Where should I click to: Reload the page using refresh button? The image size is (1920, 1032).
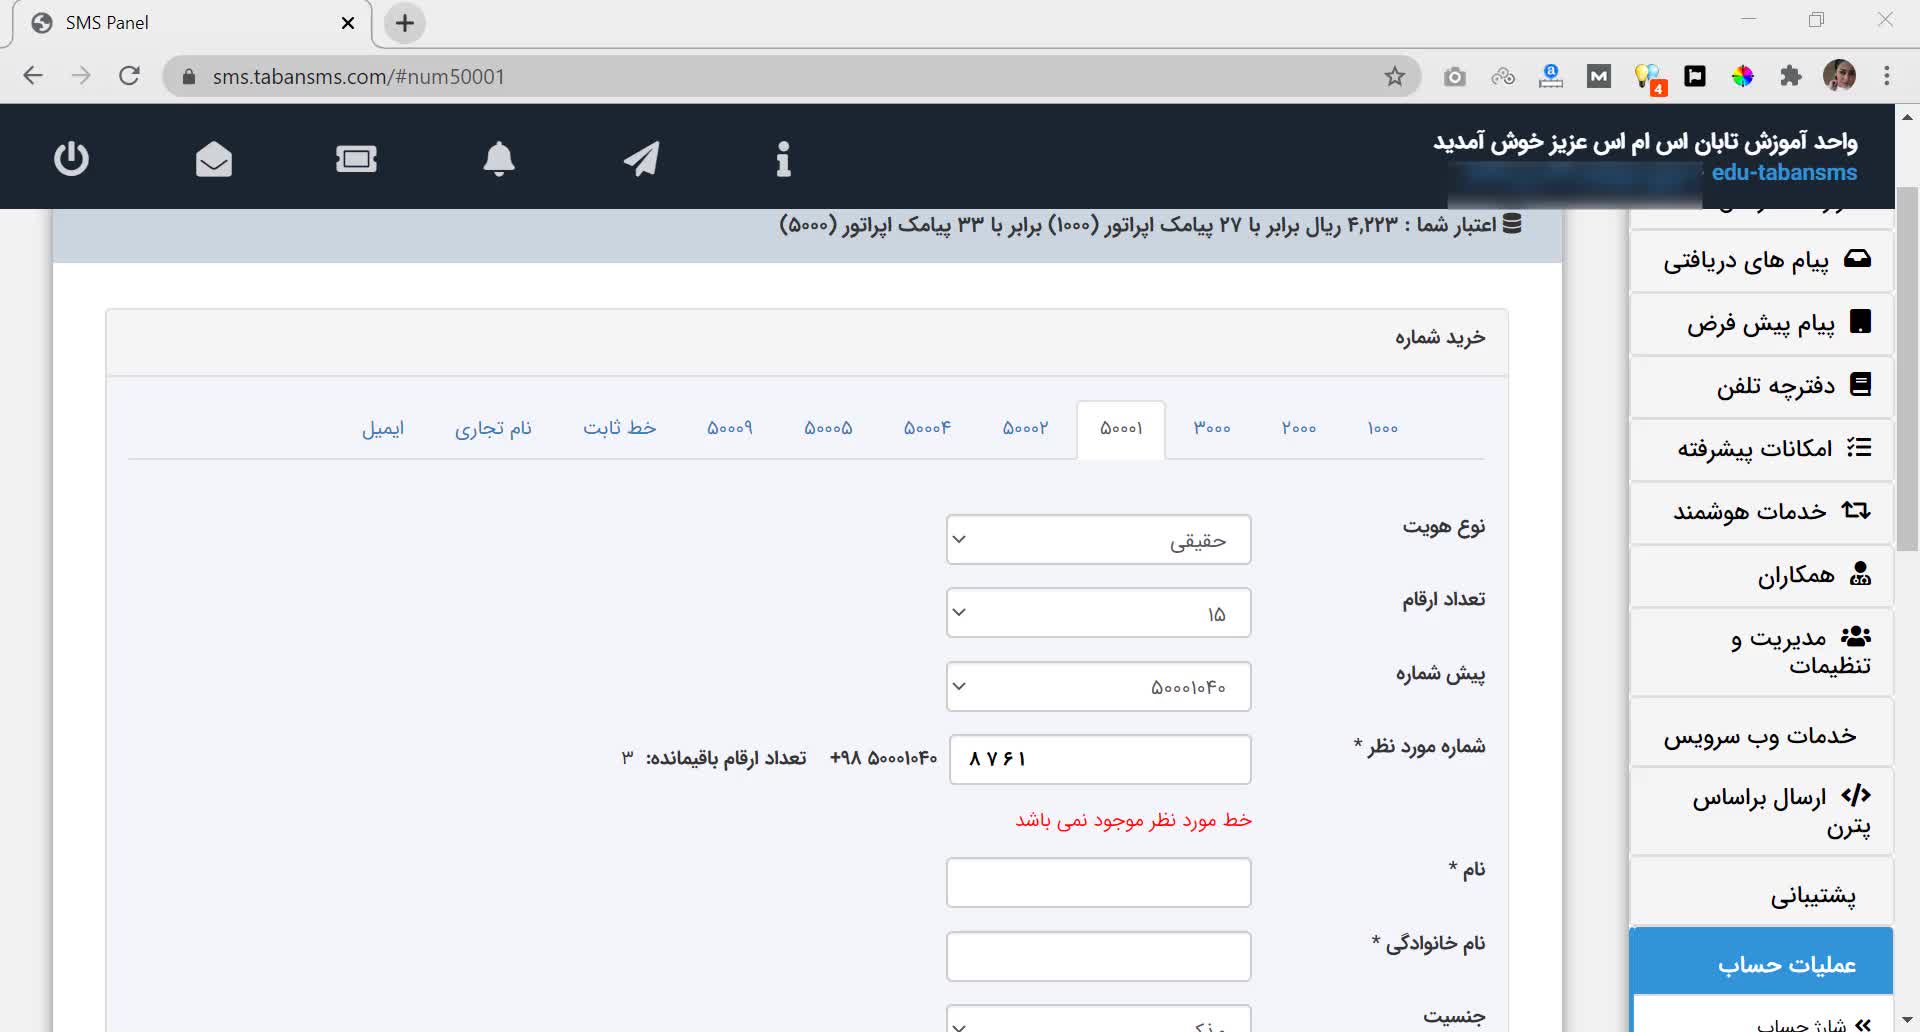(x=129, y=76)
